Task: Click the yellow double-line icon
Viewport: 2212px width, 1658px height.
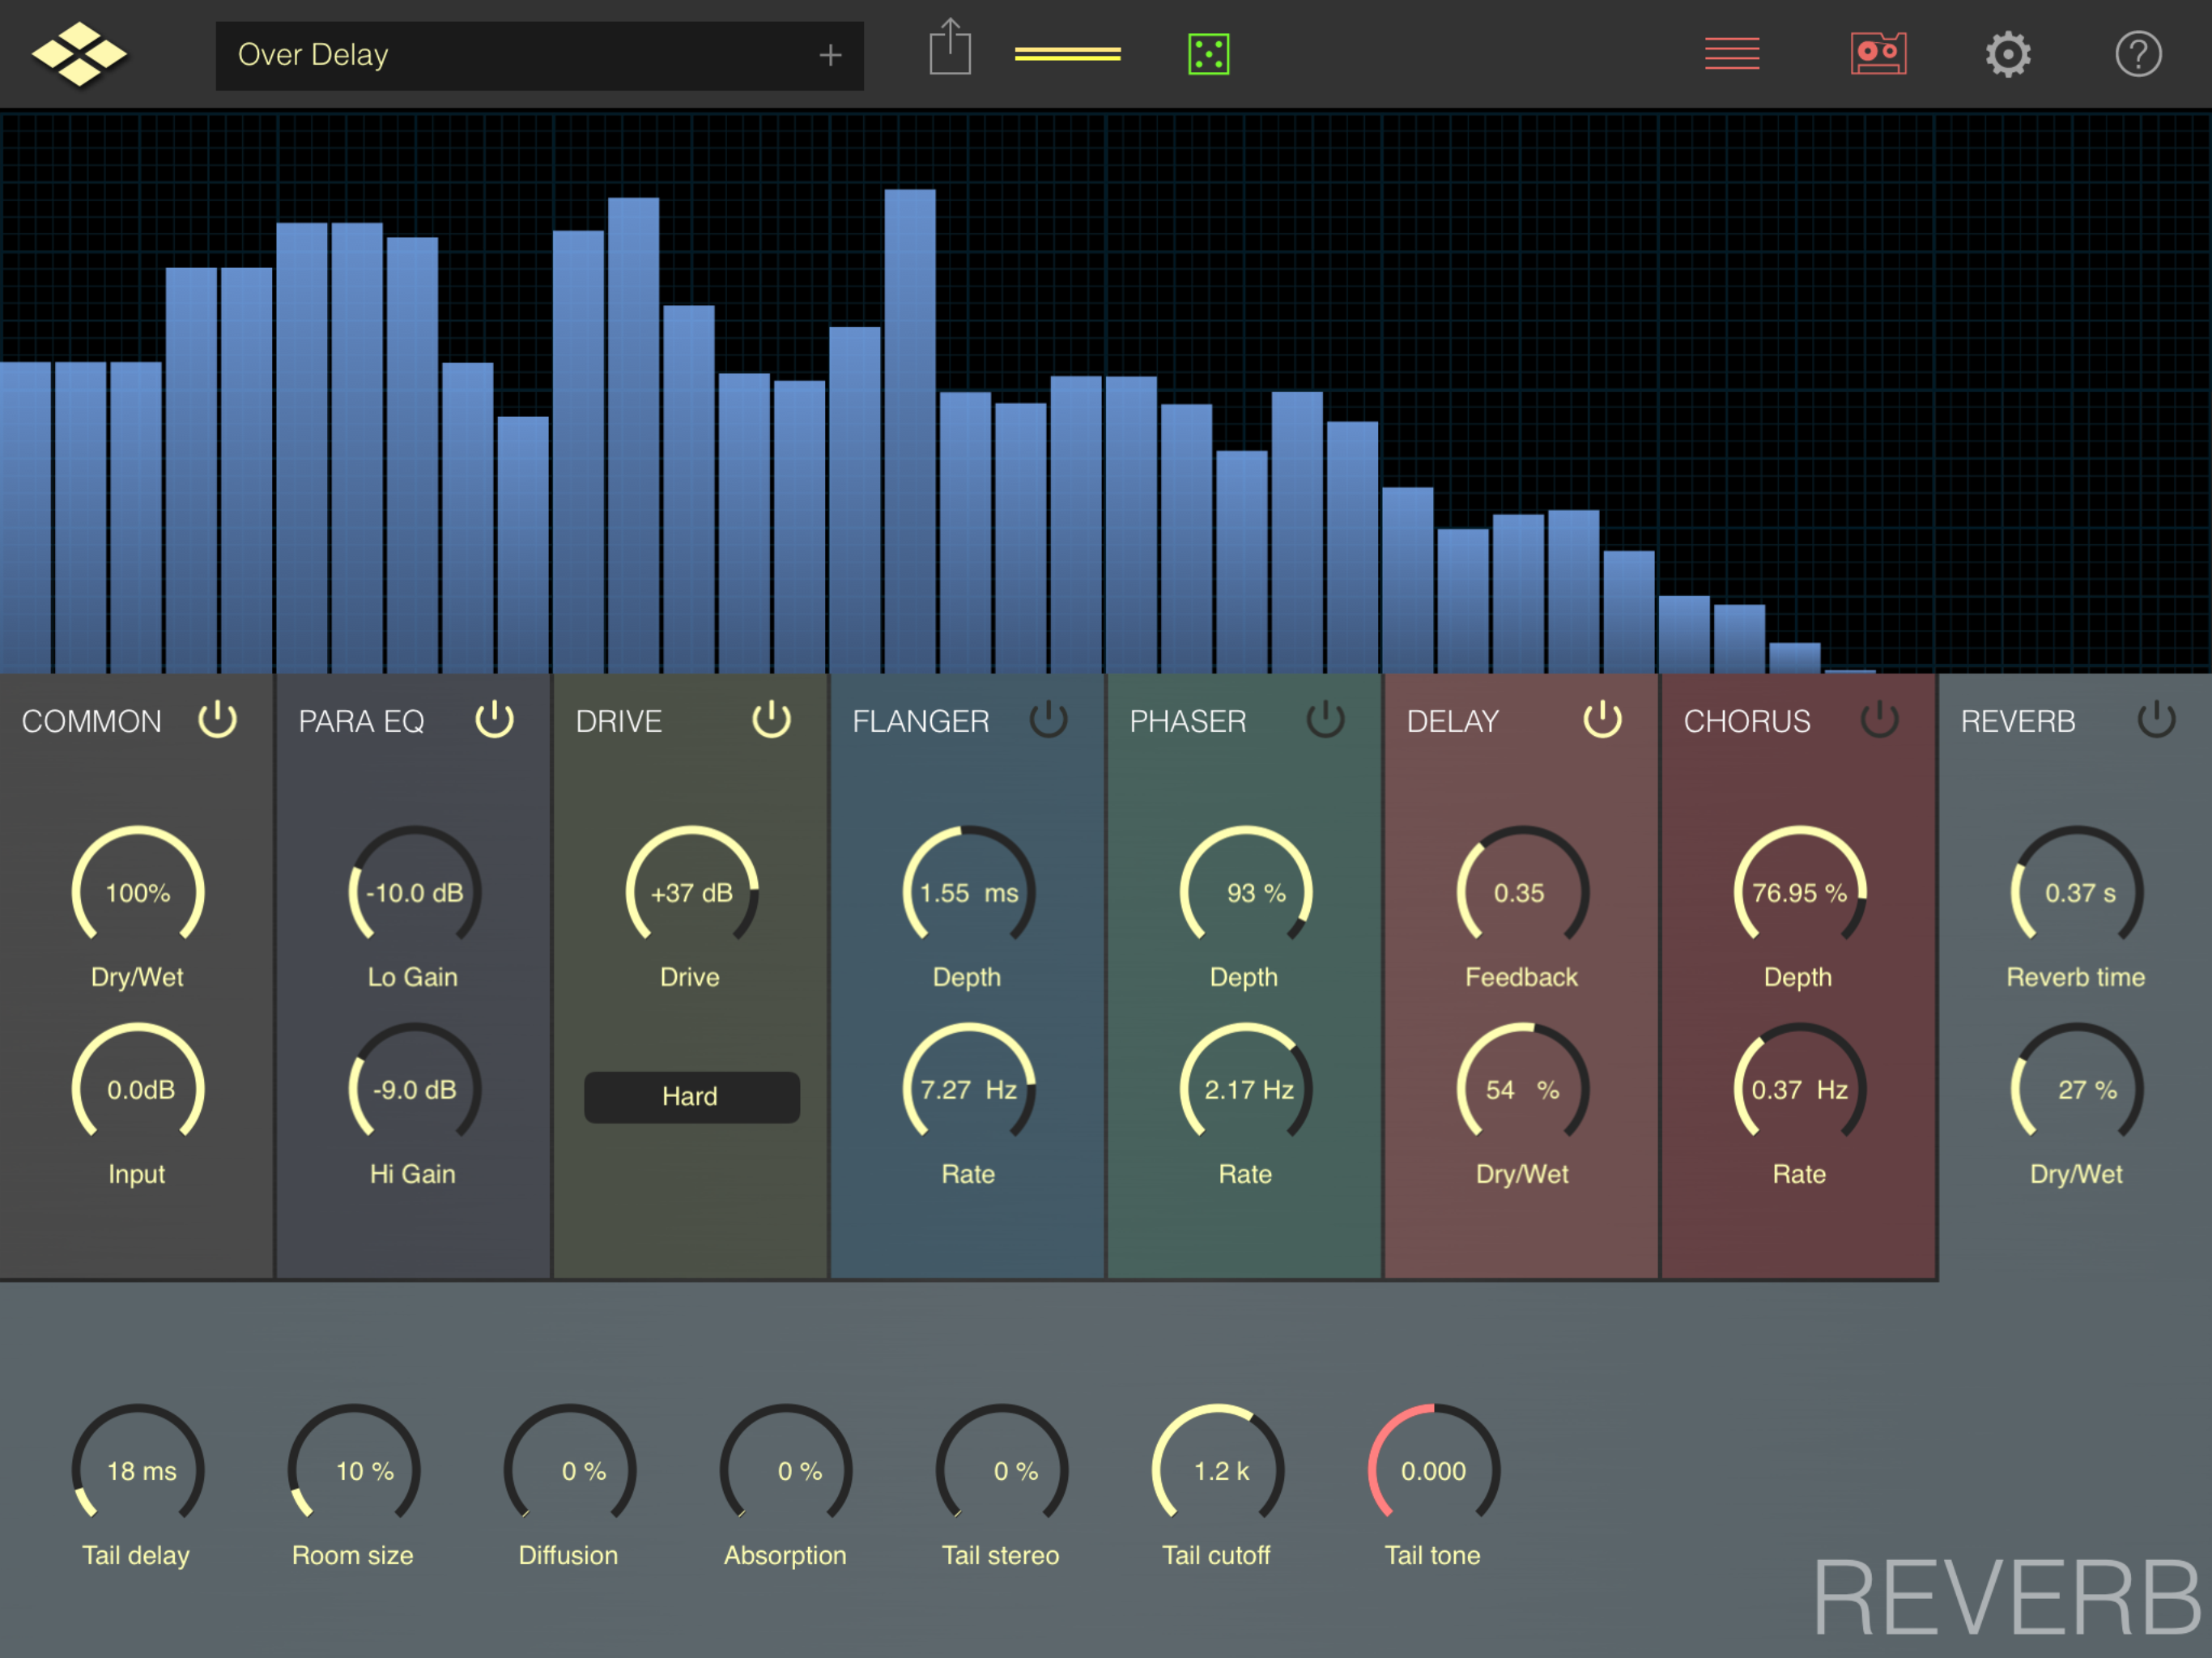Action: tap(1067, 54)
